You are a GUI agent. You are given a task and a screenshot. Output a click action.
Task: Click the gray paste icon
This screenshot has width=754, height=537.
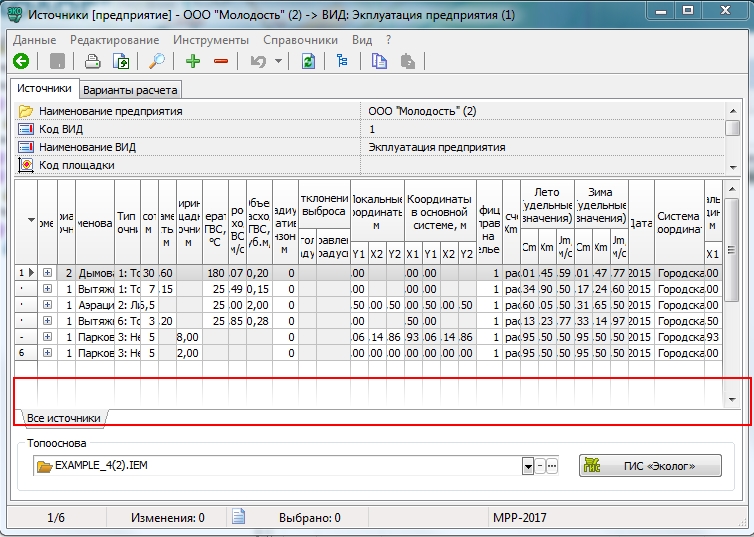click(x=408, y=61)
